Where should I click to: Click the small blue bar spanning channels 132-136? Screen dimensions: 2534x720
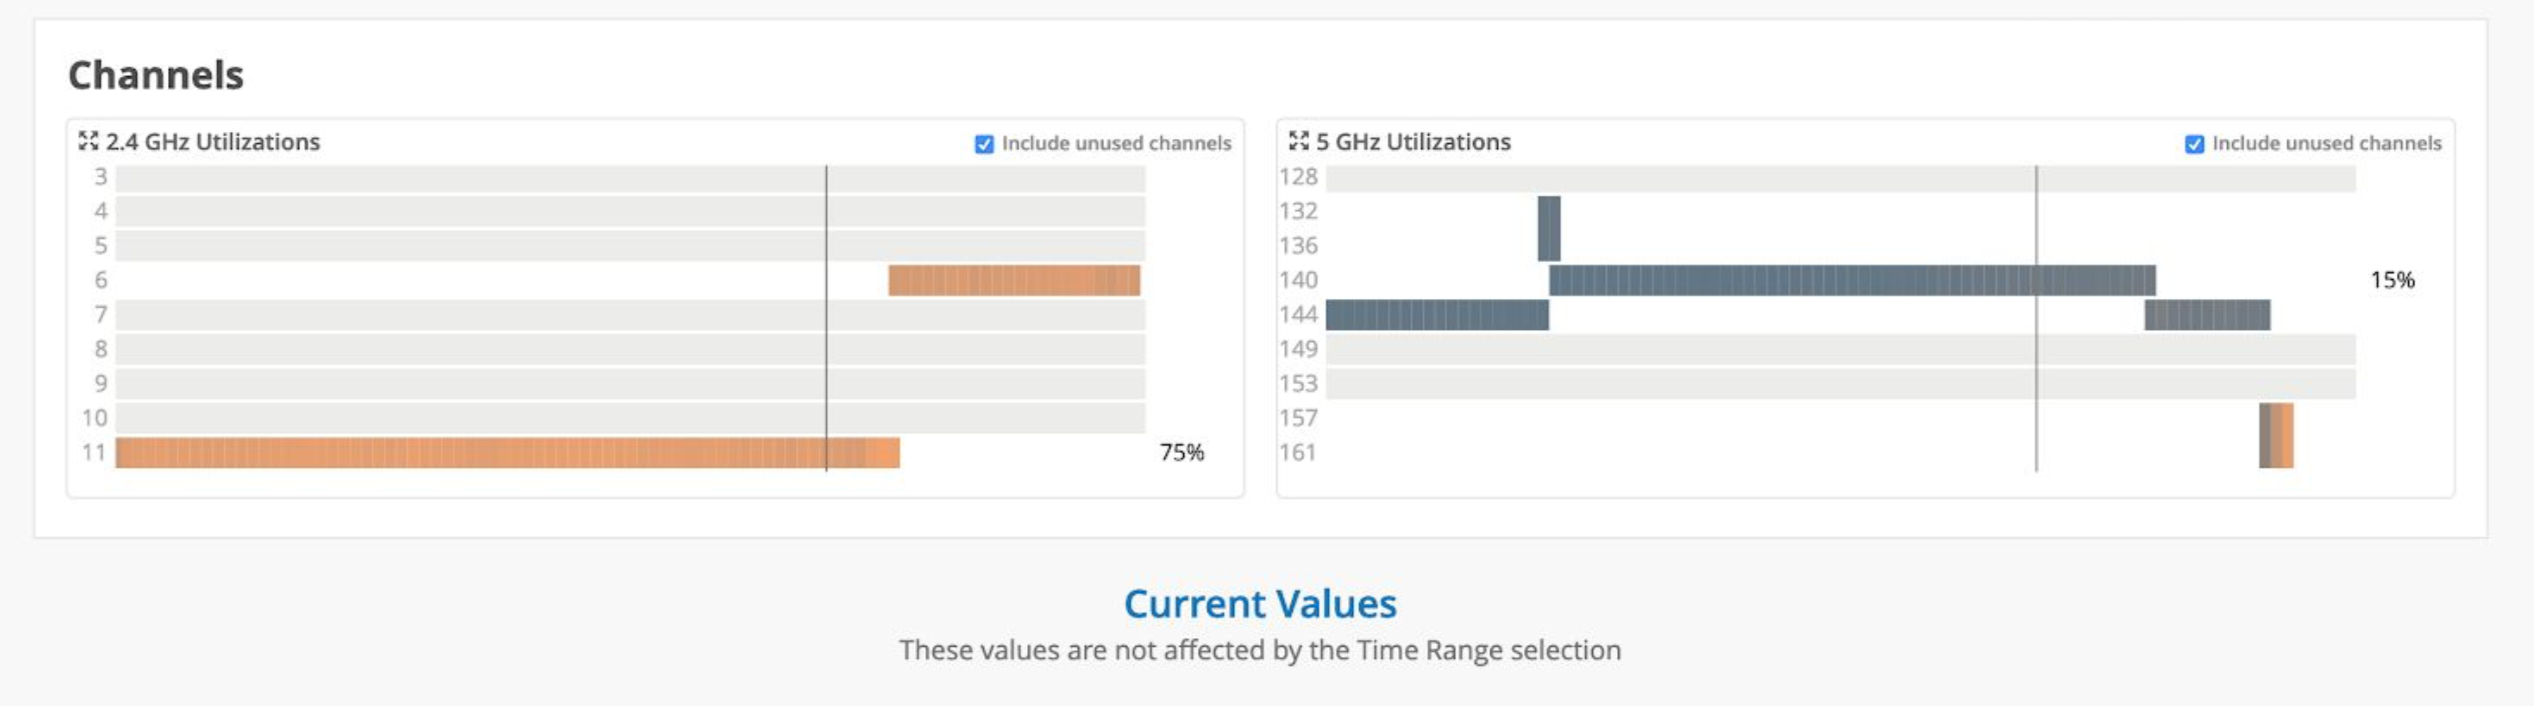point(1548,228)
